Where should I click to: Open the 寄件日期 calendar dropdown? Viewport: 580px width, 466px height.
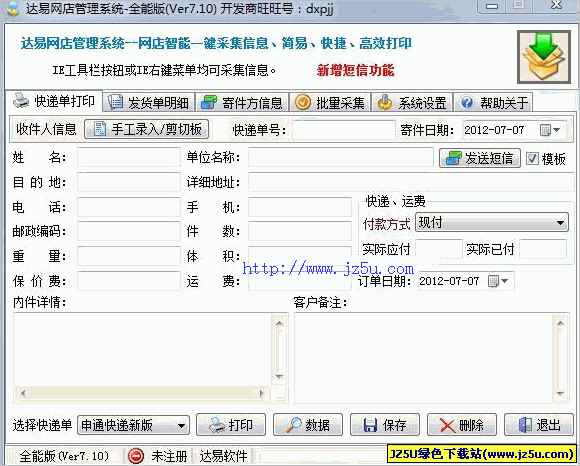pos(550,130)
